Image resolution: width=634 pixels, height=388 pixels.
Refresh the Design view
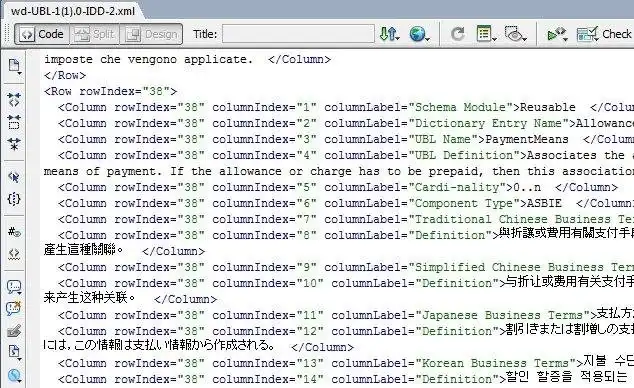[458, 34]
